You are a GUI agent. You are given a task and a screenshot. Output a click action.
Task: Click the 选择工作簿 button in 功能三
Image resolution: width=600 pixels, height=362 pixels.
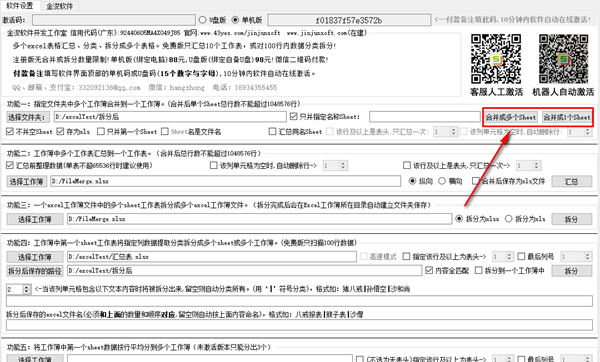(x=35, y=219)
